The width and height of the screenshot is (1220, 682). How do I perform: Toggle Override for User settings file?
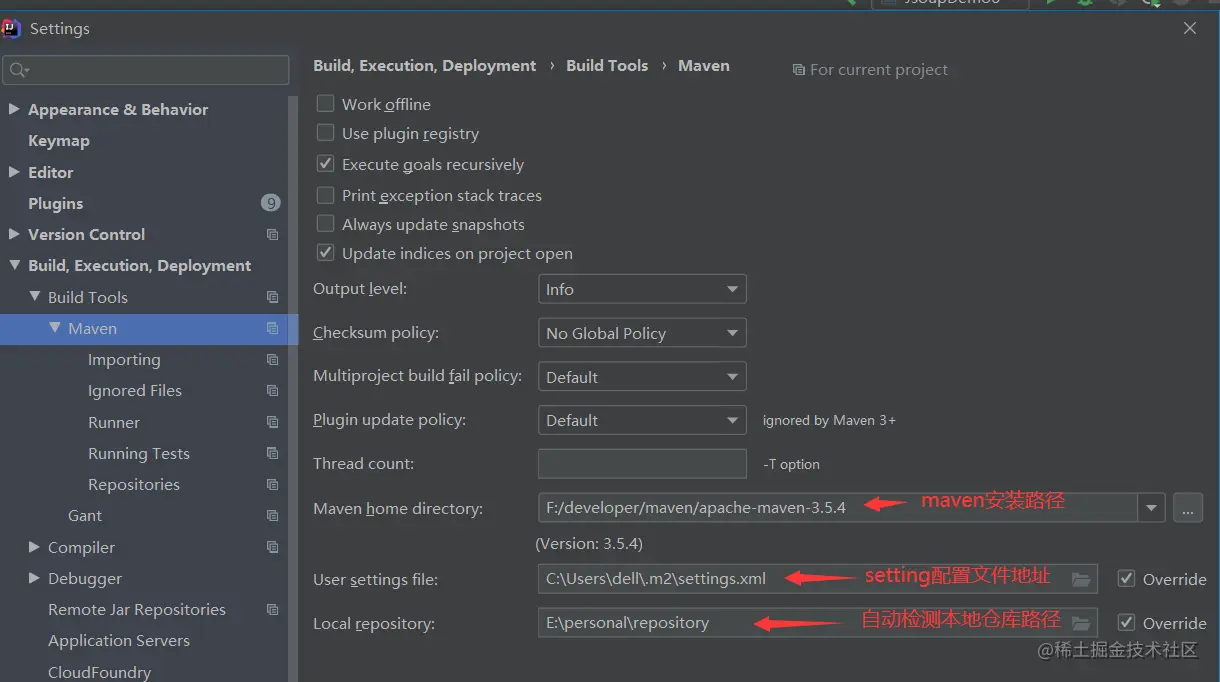[x=1126, y=578]
